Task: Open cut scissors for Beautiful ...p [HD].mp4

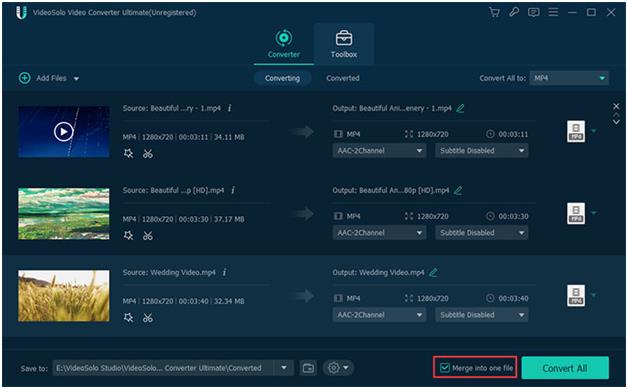Action: 148,236
